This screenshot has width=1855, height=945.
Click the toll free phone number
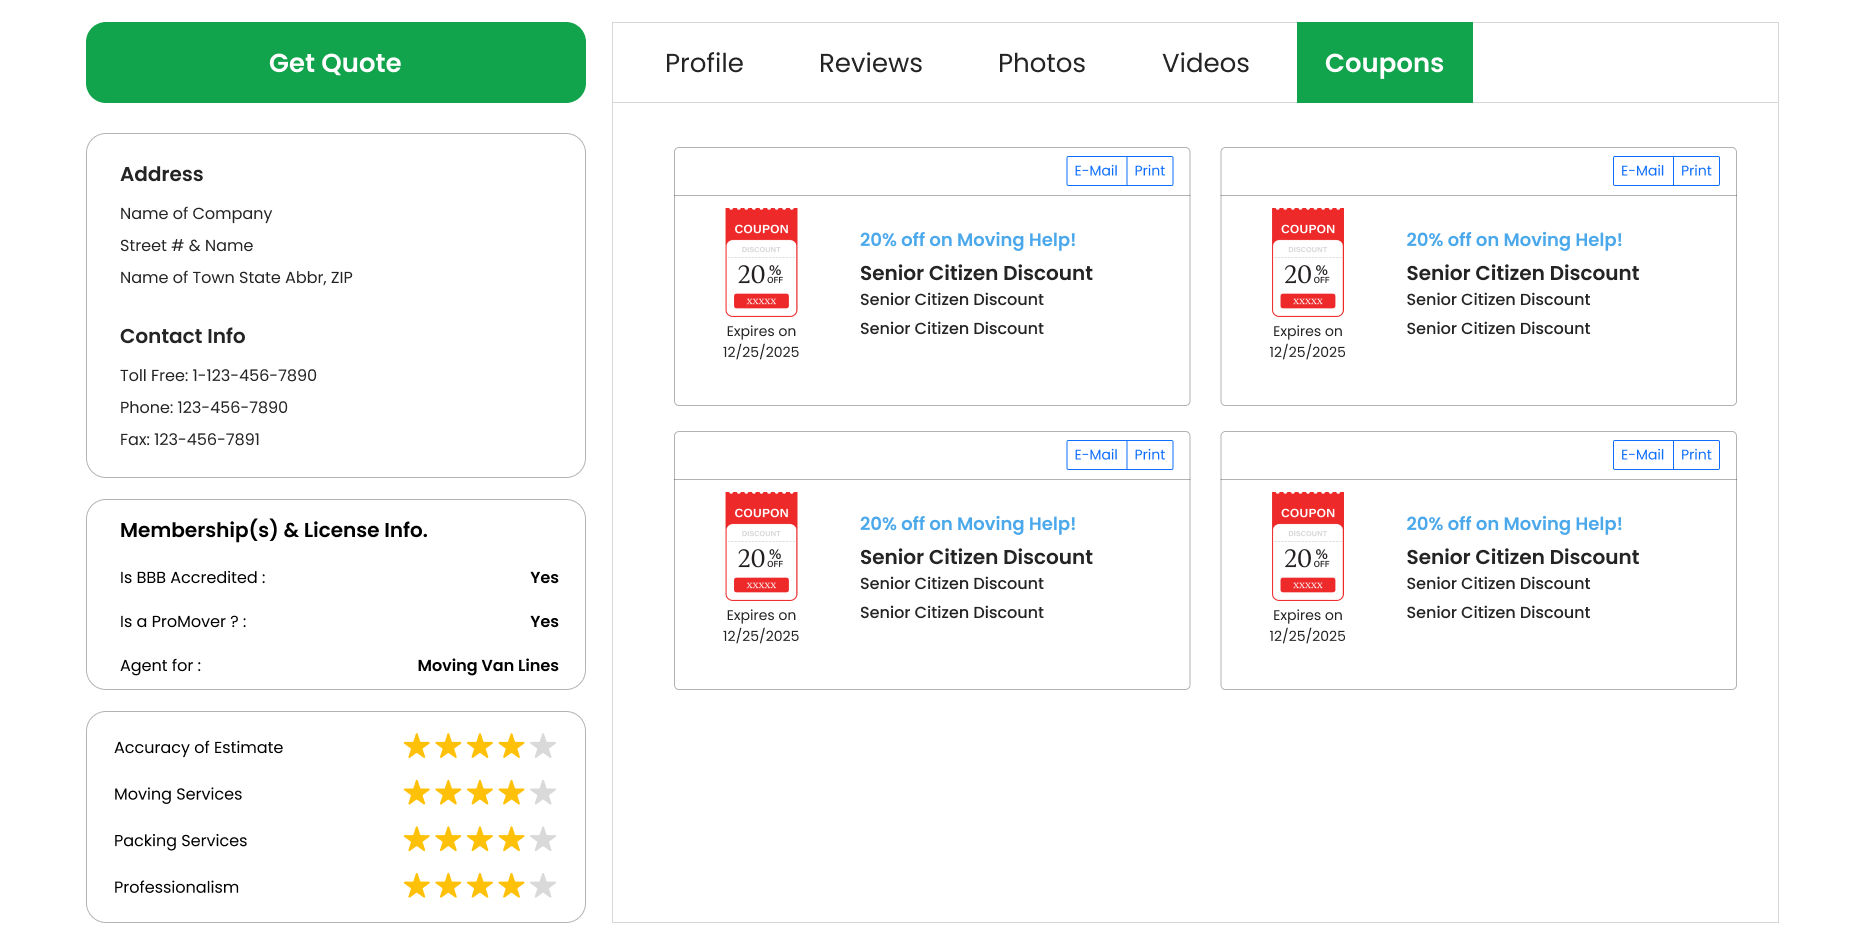click(x=218, y=375)
